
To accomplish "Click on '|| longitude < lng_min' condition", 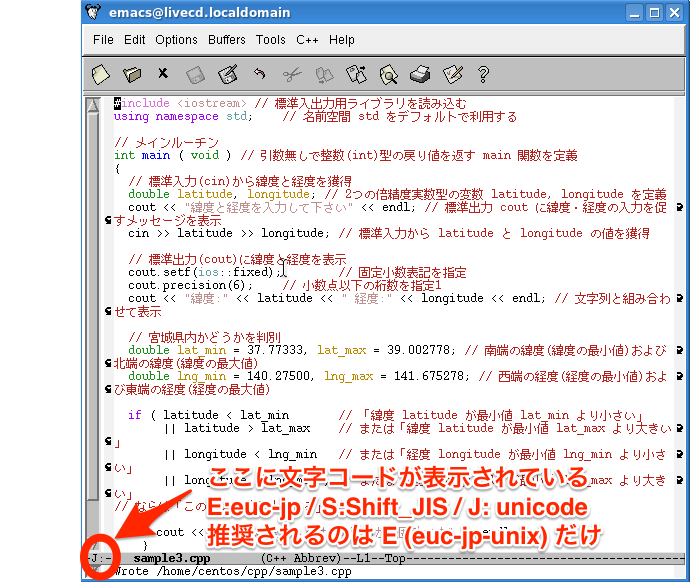I will (240, 454).
